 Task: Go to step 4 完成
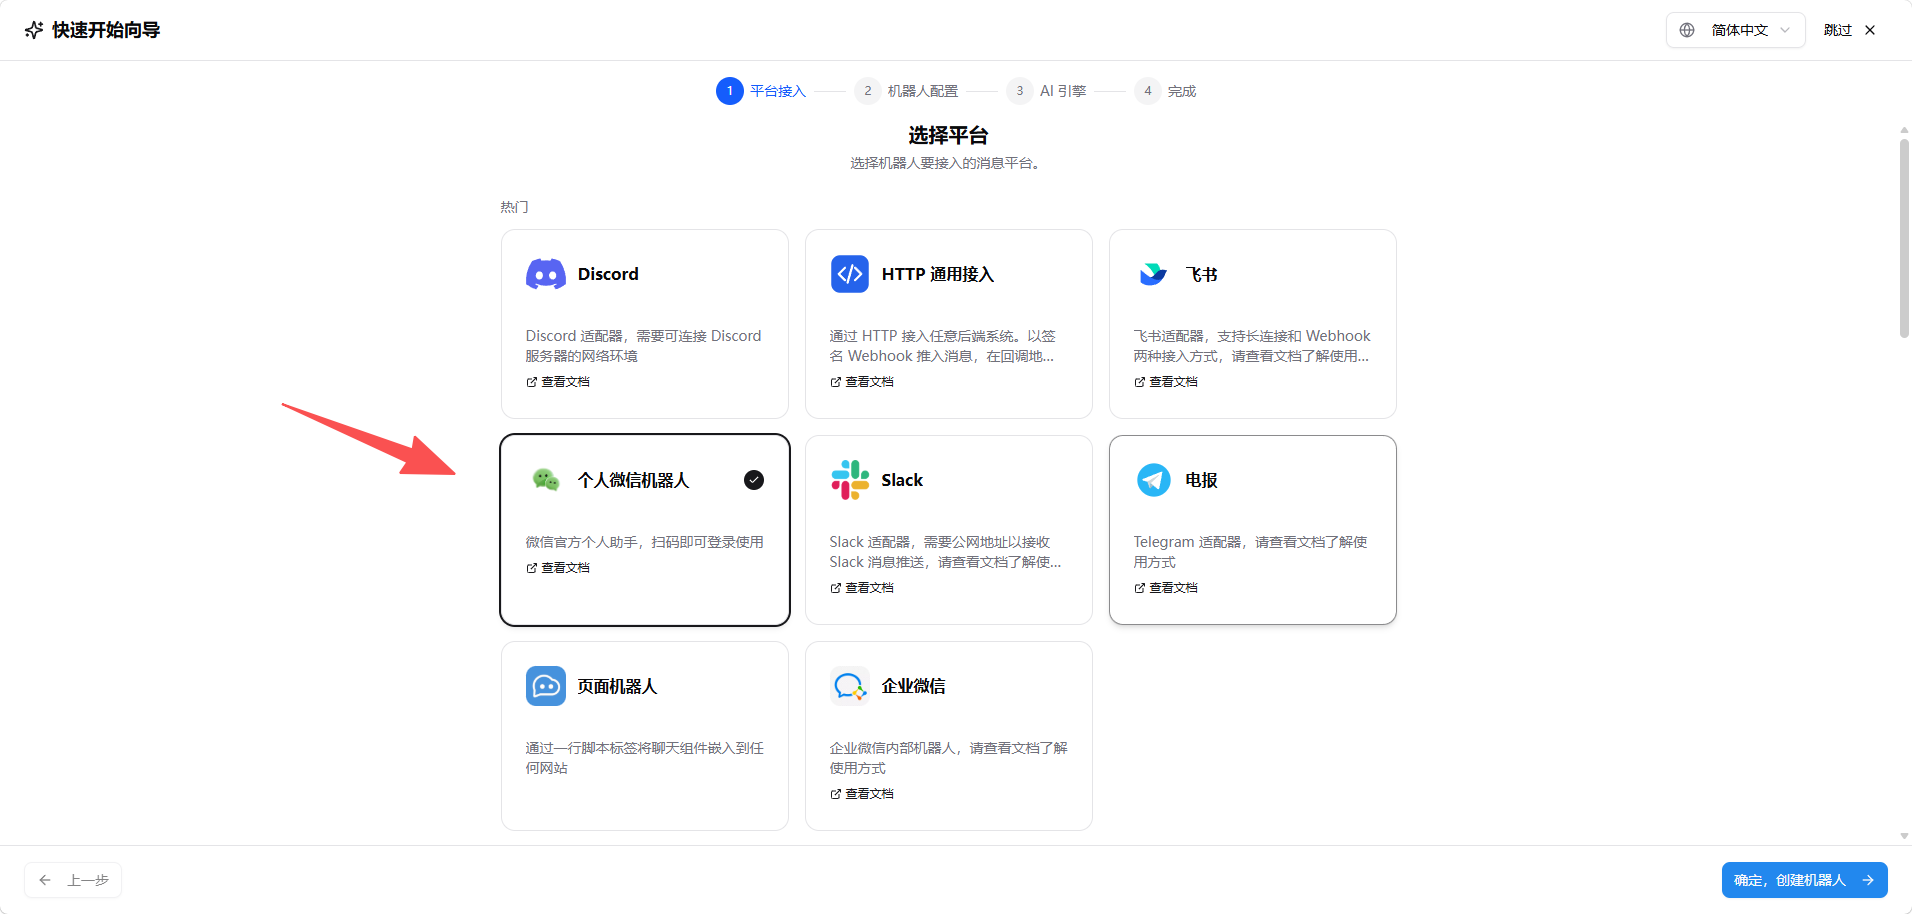[1166, 91]
